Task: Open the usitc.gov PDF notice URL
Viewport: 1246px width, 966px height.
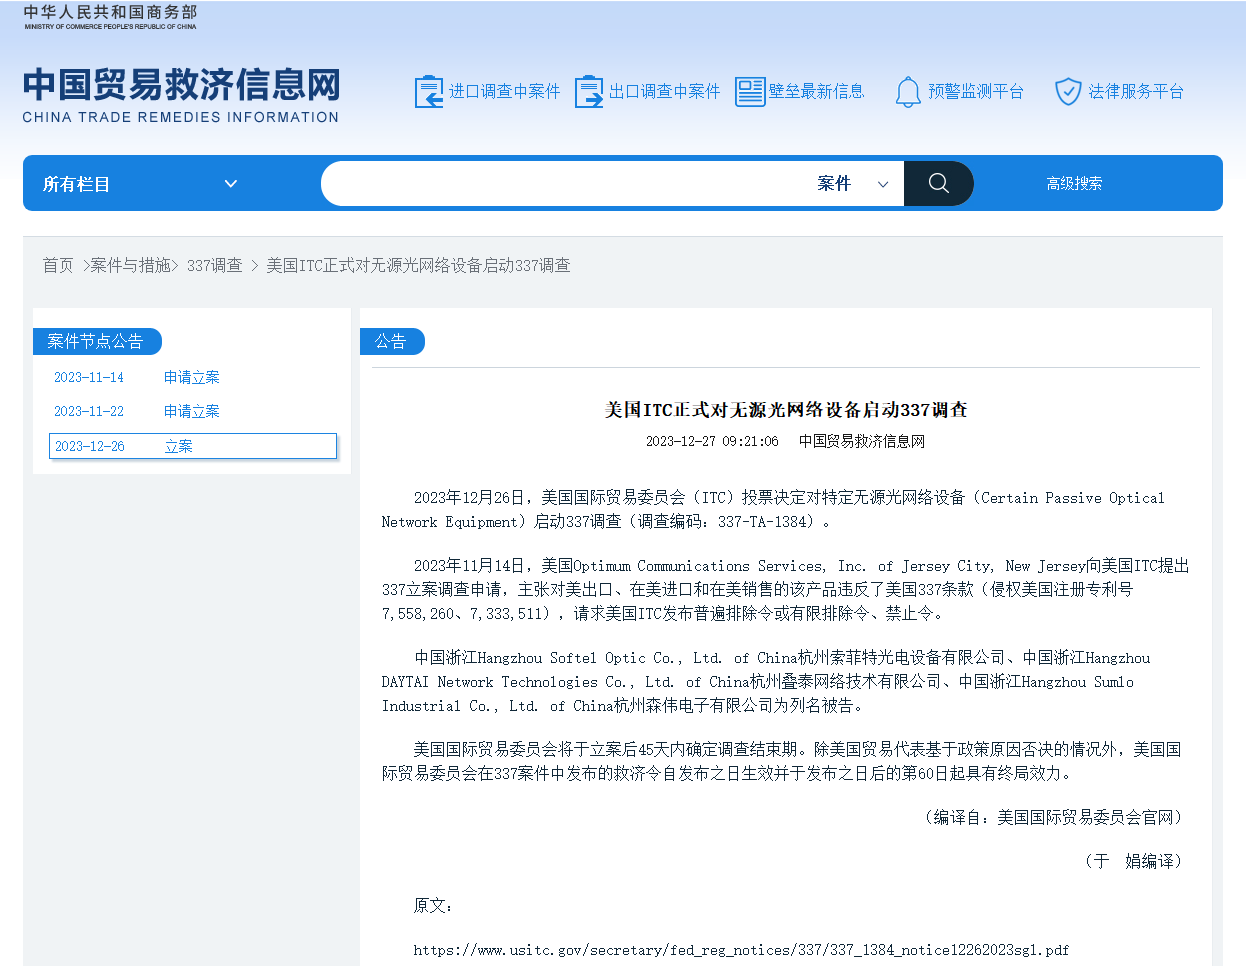Action: 741,950
